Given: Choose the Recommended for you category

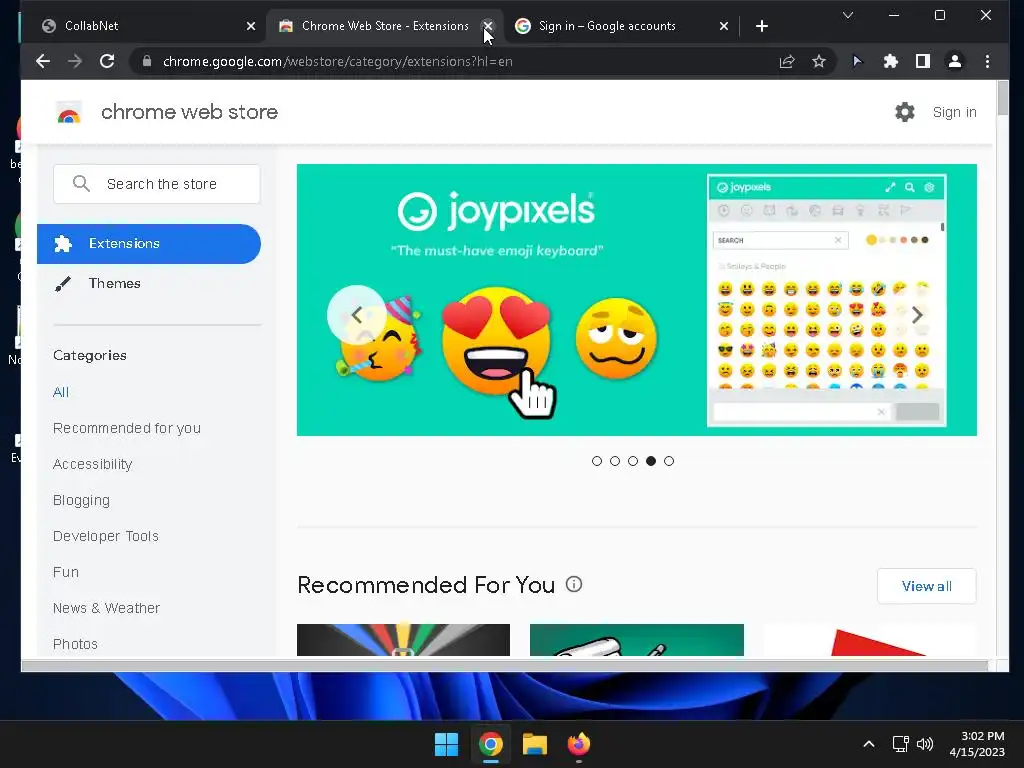Looking at the screenshot, I should (x=127, y=428).
